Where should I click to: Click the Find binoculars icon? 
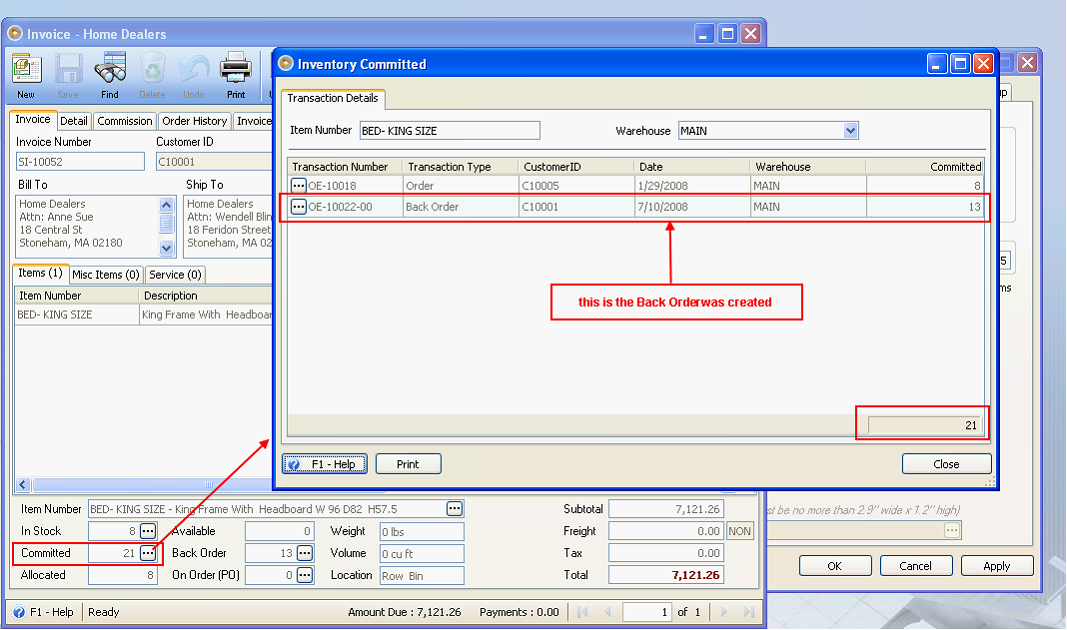[109, 74]
